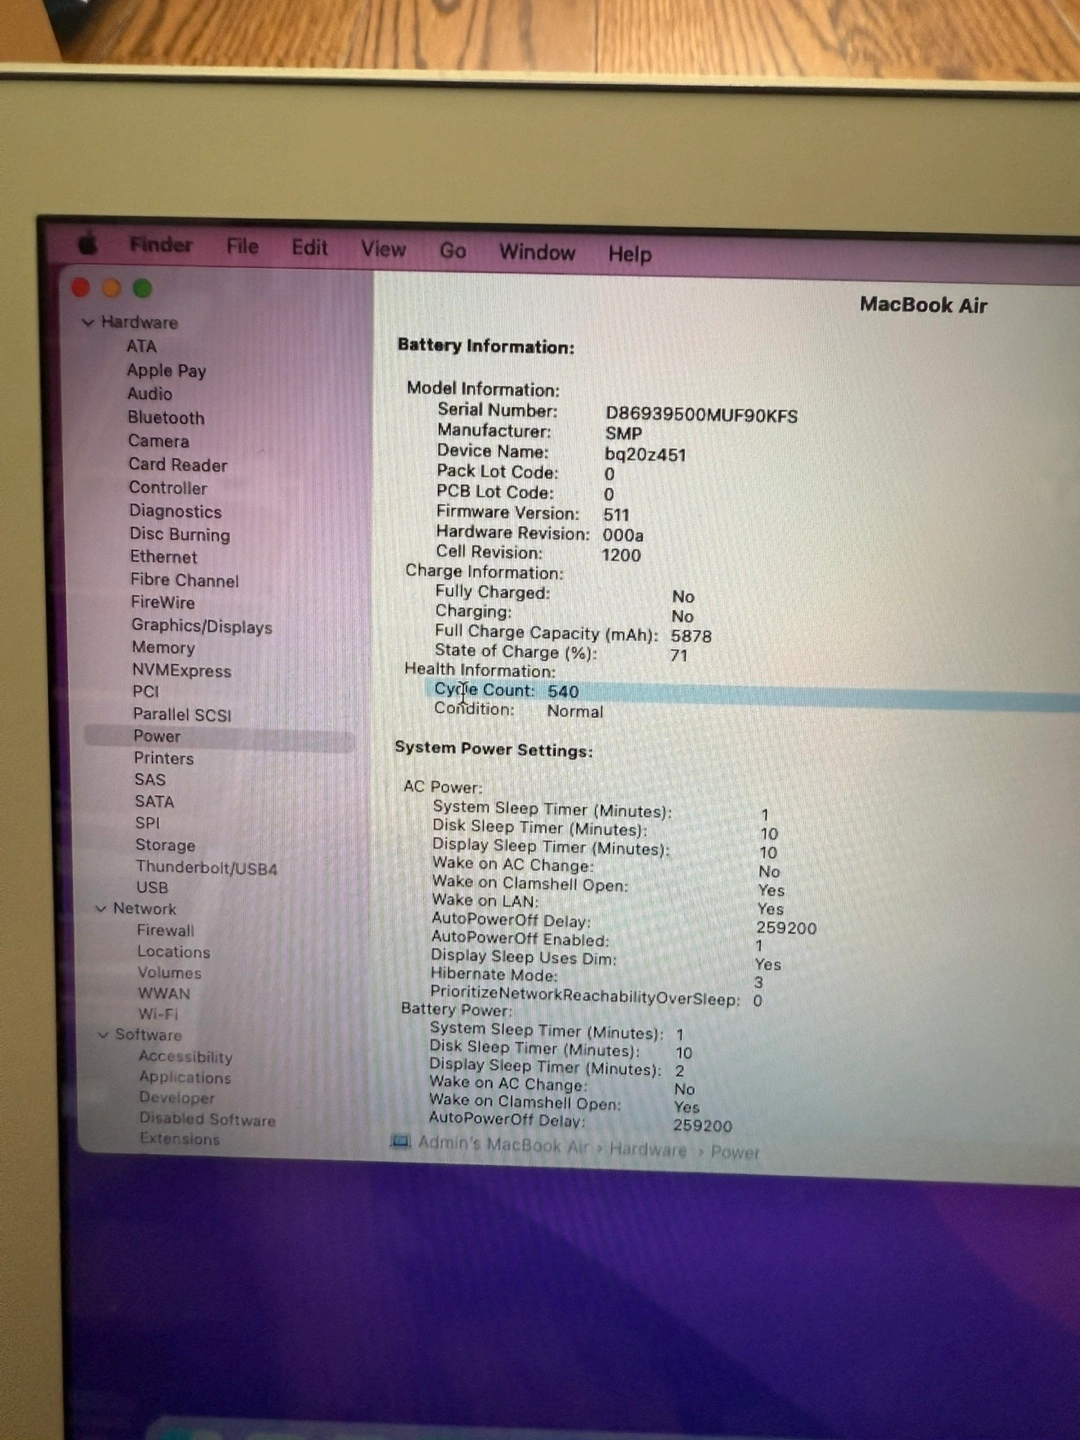Click the "PrioritizeNetworkReachabilityOverSleep:" label

point(585,996)
